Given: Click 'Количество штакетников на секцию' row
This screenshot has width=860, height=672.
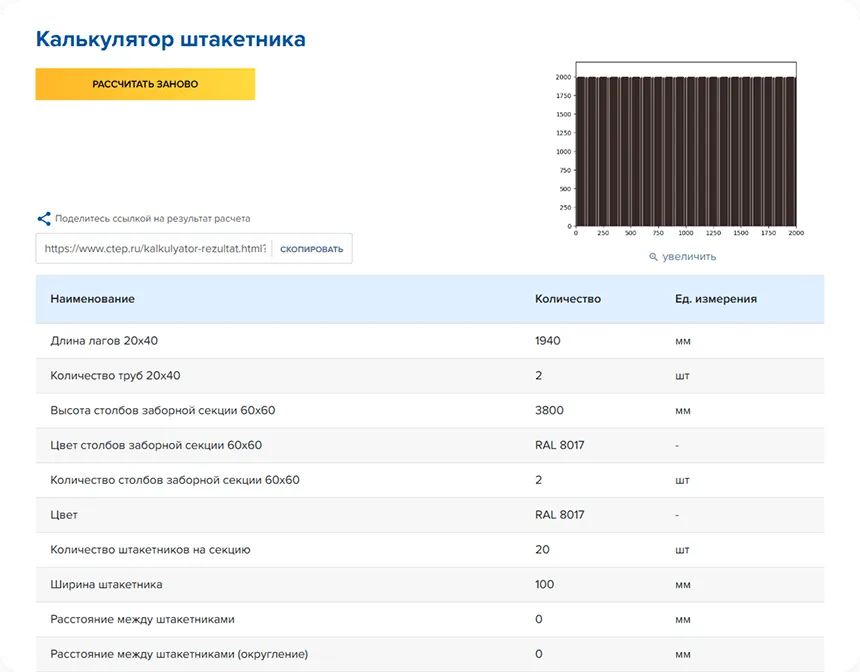Looking at the screenshot, I should pyautogui.click(x=150, y=550).
